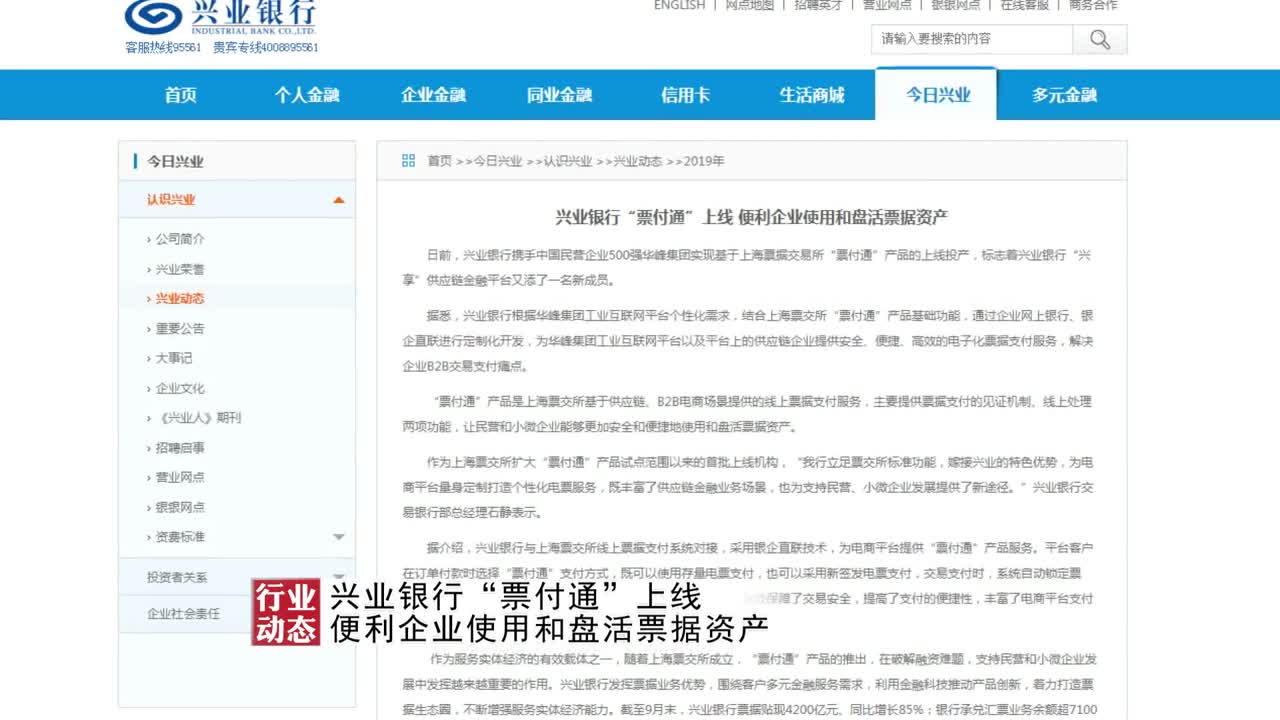Click the grid icon beside the breadcrumb
The width and height of the screenshot is (1280, 720).
pos(408,161)
